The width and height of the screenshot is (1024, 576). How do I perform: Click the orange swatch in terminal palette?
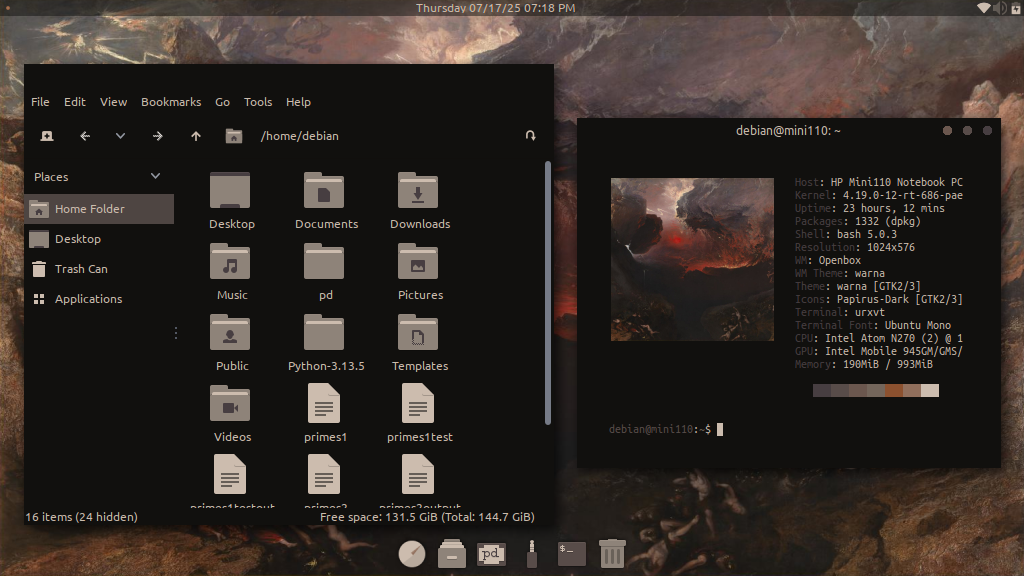(x=894, y=391)
